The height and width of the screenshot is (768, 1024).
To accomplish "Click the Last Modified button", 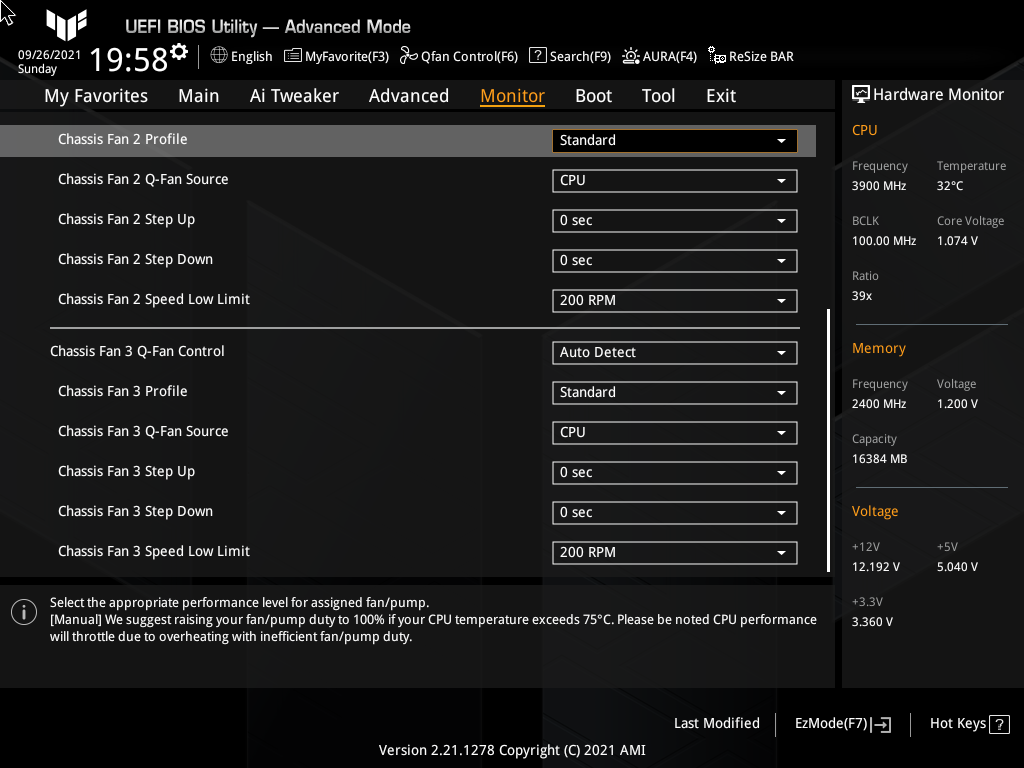I will click(x=716, y=723).
